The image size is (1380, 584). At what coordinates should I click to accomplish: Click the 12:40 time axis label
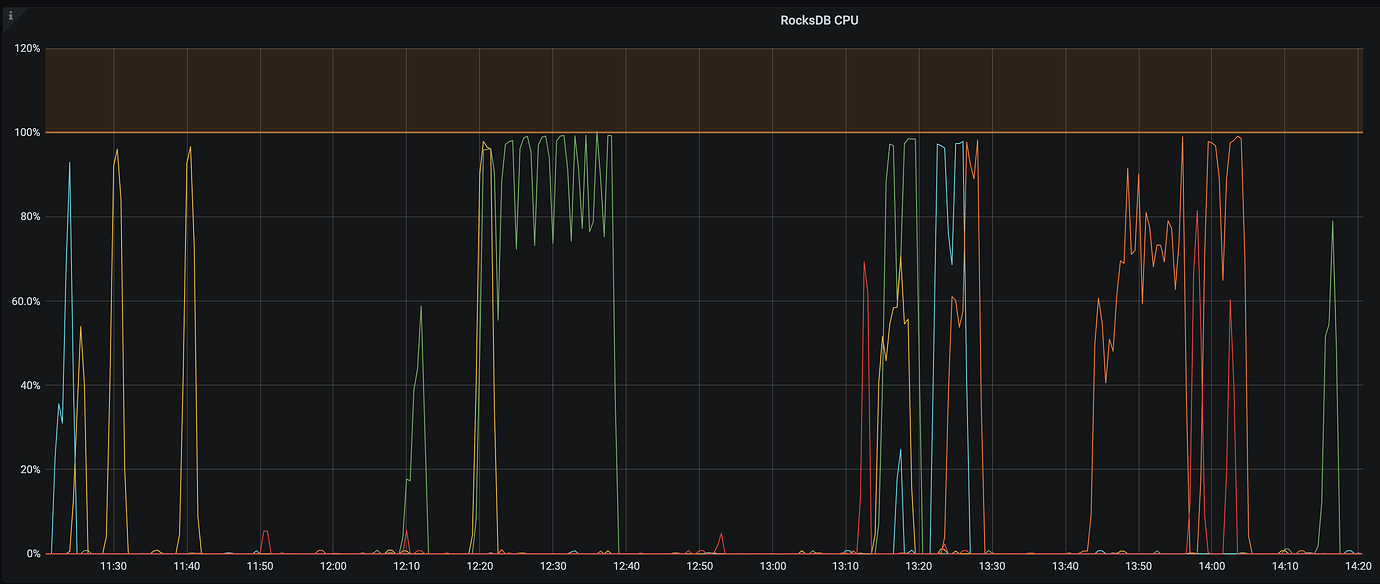(626, 566)
